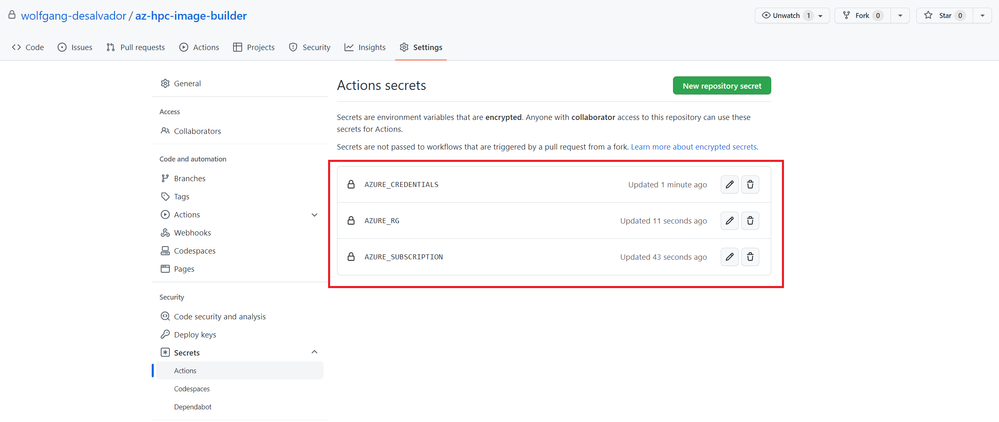Open the Security tab
The width and height of the screenshot is (999, 422).
(310, 47)
